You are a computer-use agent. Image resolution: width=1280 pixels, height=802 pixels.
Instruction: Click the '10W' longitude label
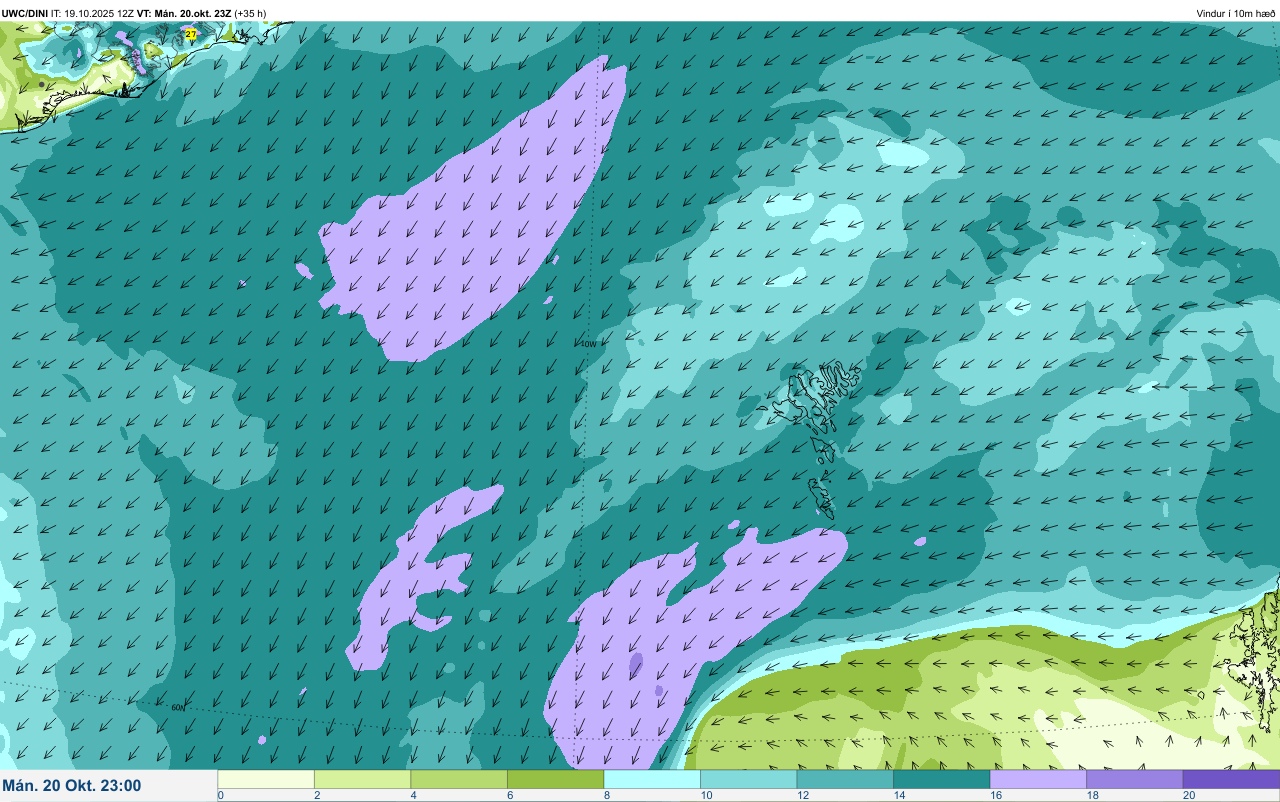(588, 344)
